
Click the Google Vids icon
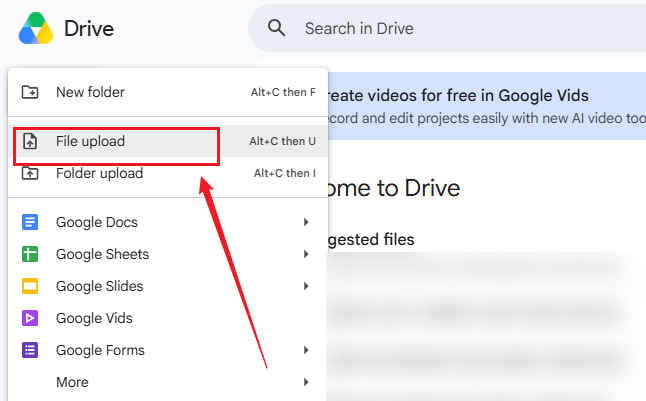coord(30,318)
